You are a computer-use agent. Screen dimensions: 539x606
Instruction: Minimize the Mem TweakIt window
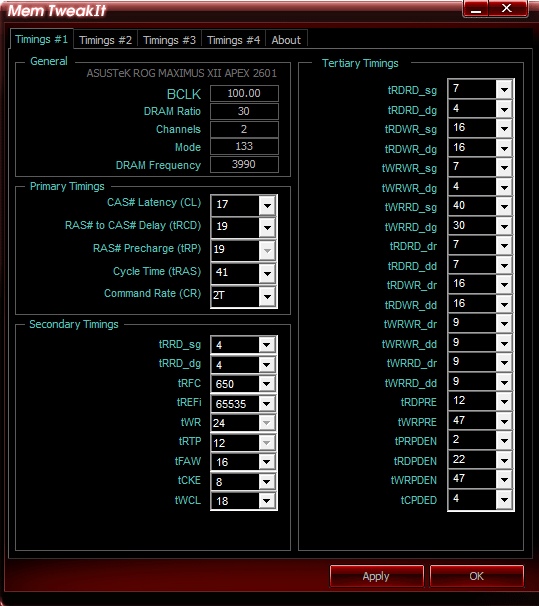476,9
